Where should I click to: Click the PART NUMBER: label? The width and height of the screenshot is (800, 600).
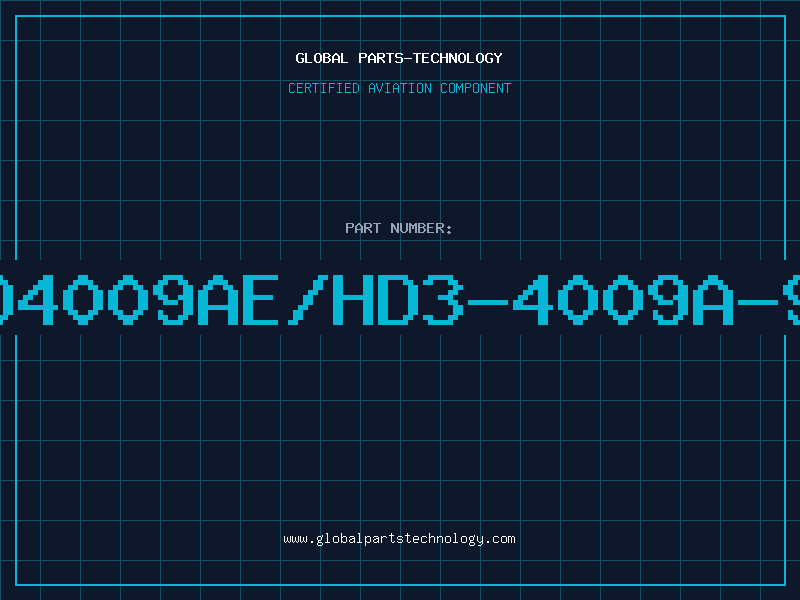tap(399, 228)
